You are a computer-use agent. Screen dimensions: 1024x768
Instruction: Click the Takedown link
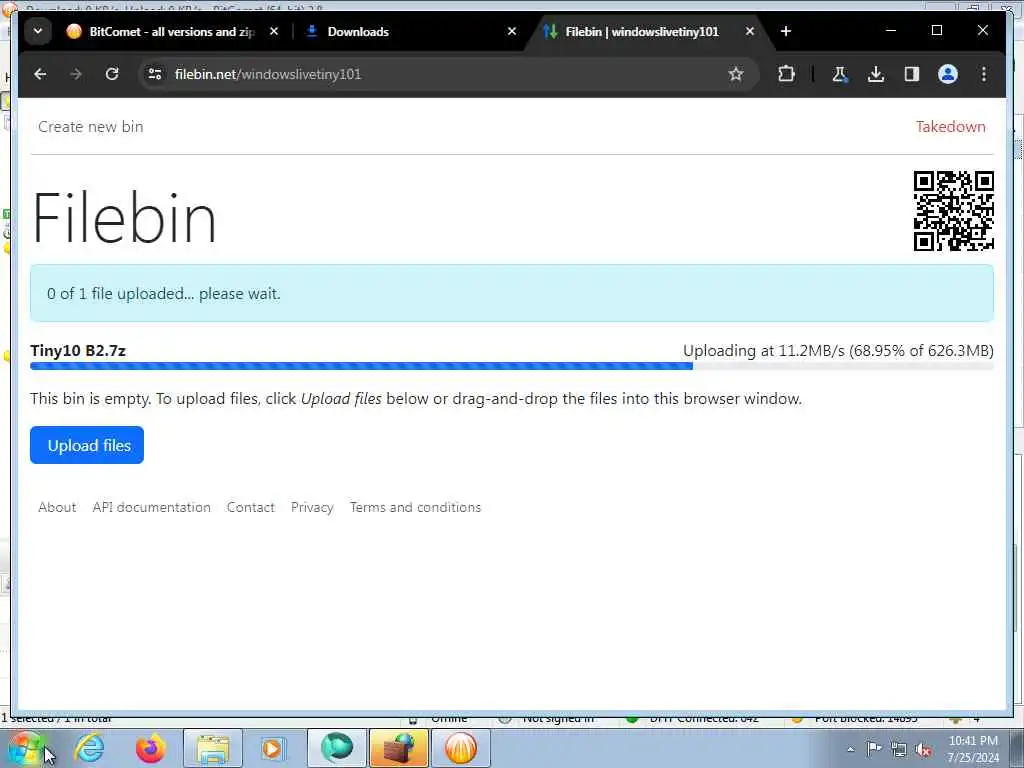(x=950, y=127)
